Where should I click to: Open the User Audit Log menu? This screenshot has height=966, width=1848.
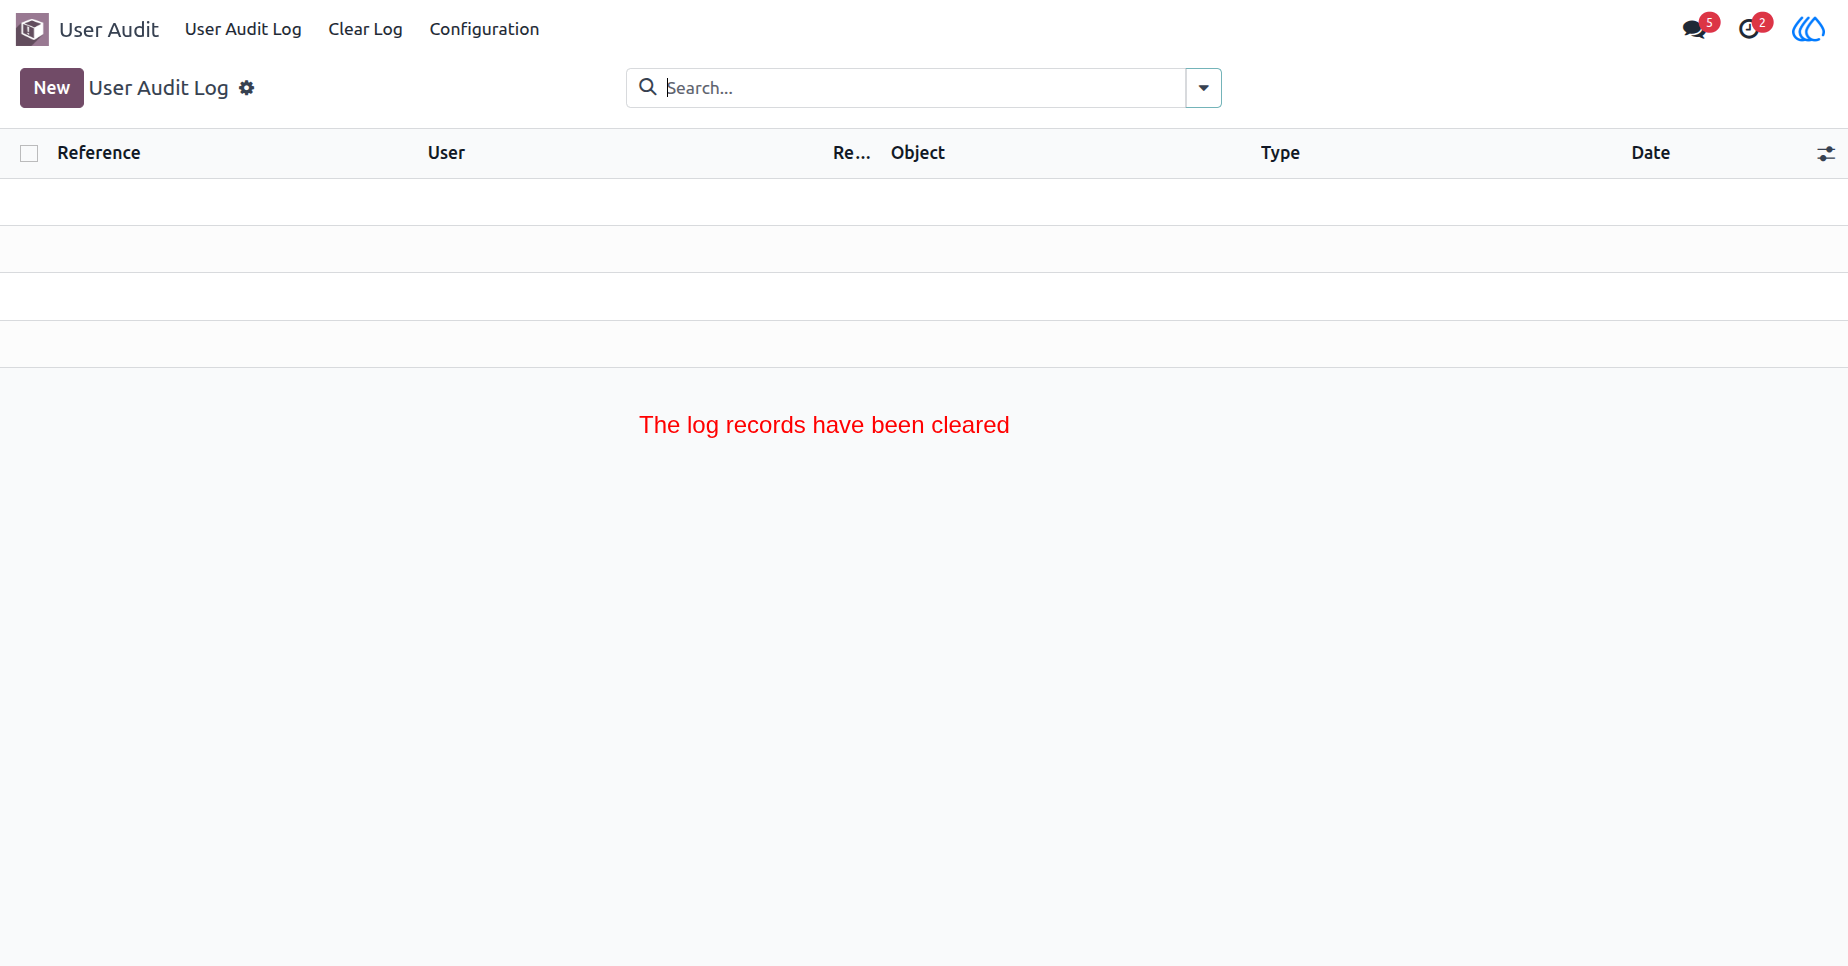(243, 29)
